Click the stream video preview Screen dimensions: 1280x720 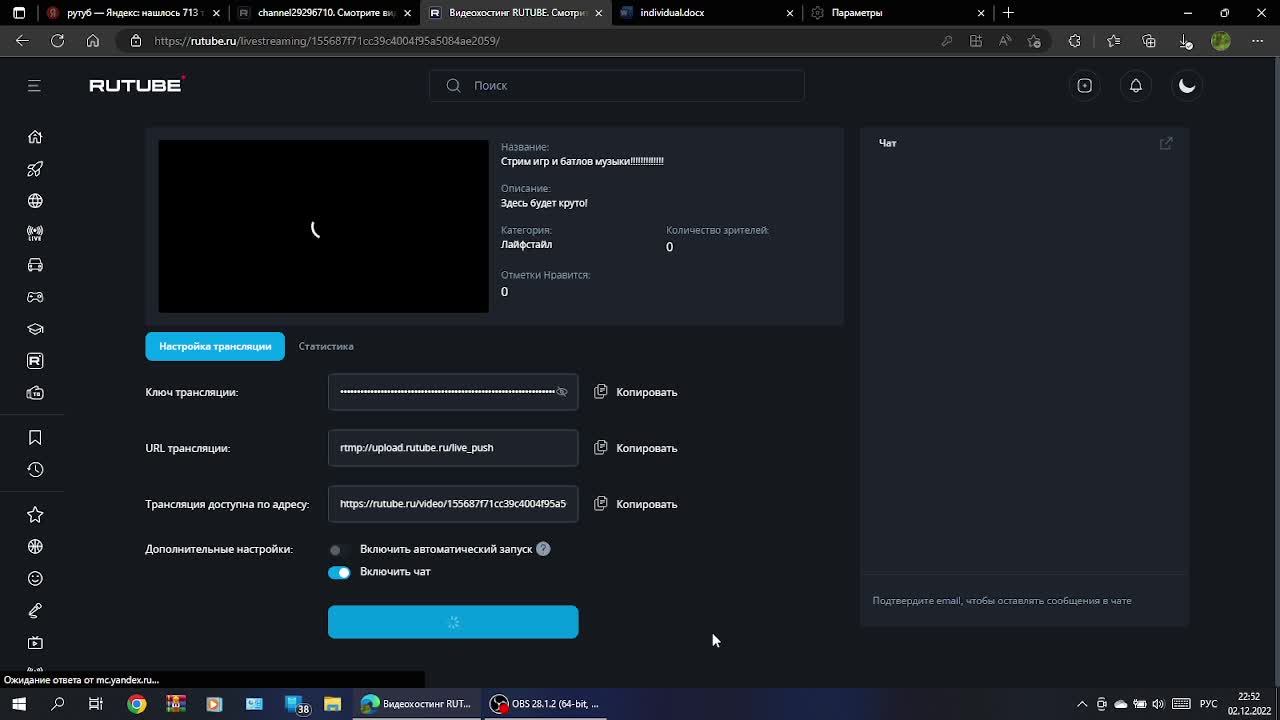coord(324,227)
